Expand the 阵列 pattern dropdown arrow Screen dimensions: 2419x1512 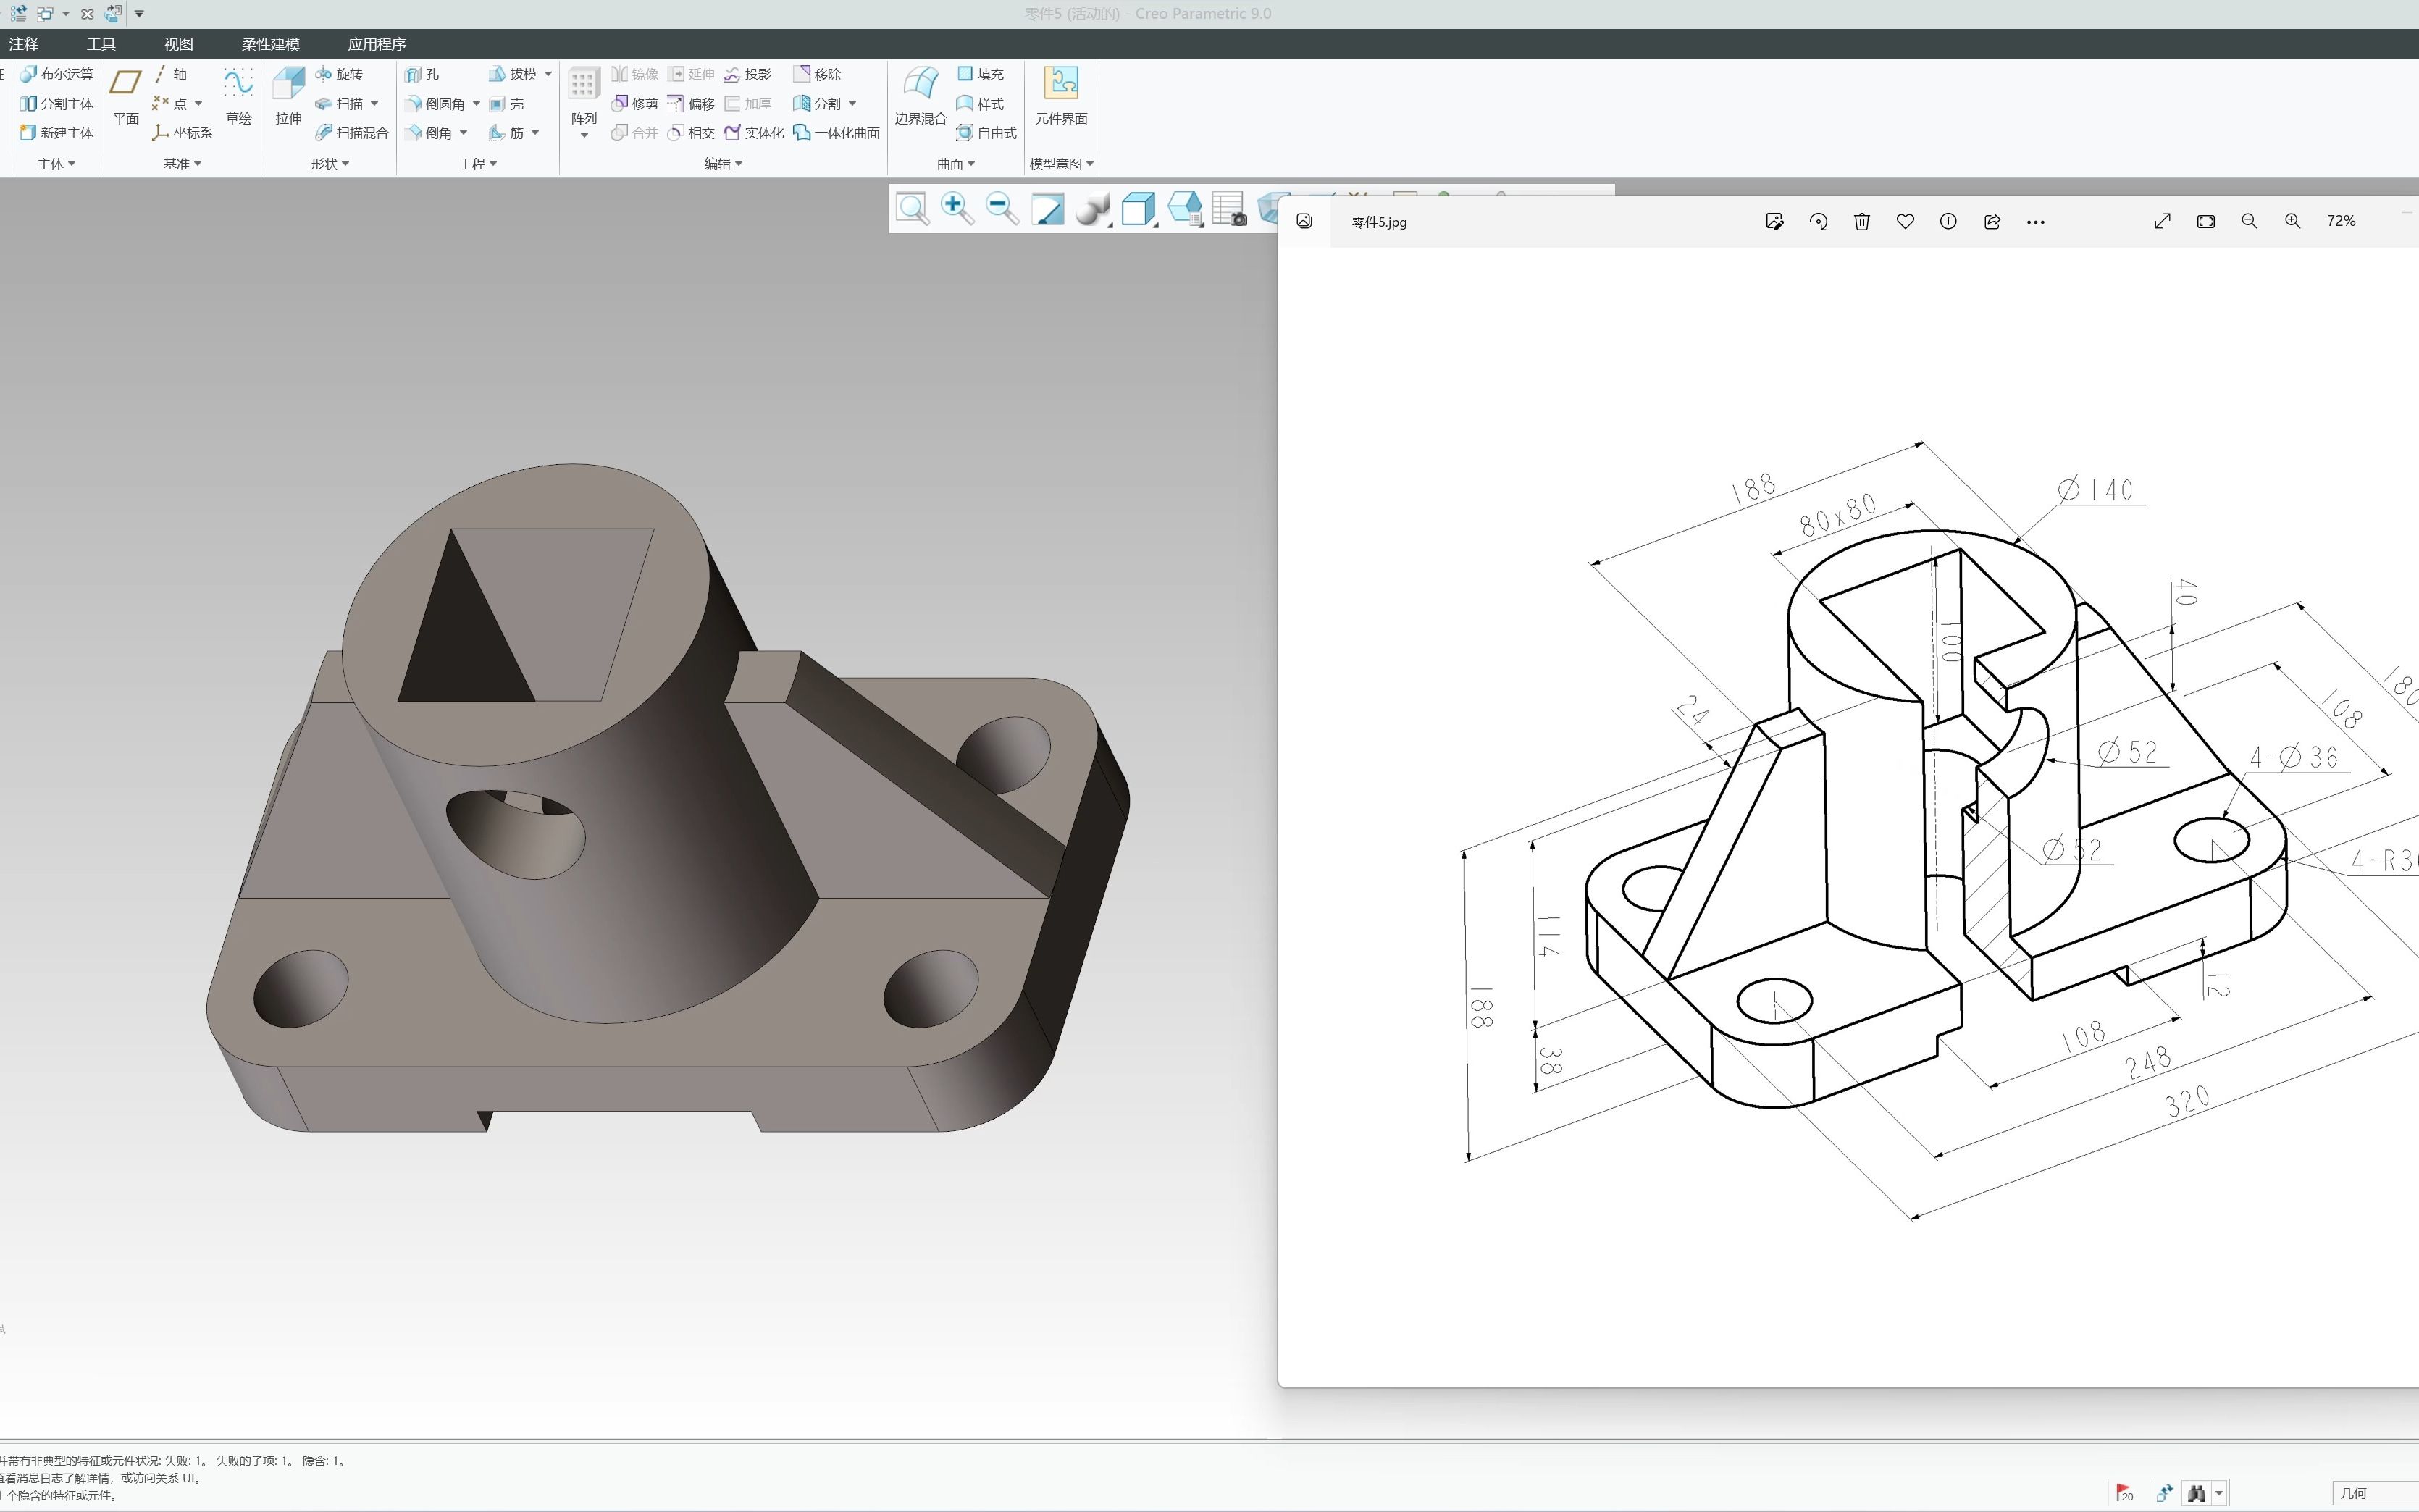click(583, 136)
